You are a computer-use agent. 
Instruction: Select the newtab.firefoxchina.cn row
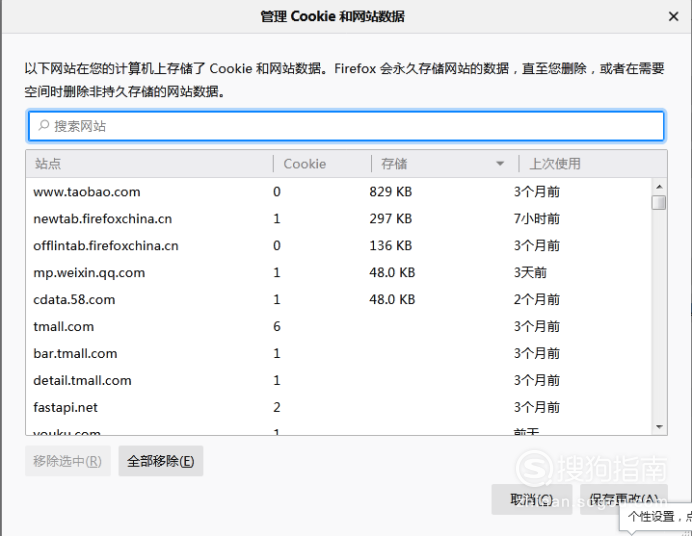click(x=338, y=219)
